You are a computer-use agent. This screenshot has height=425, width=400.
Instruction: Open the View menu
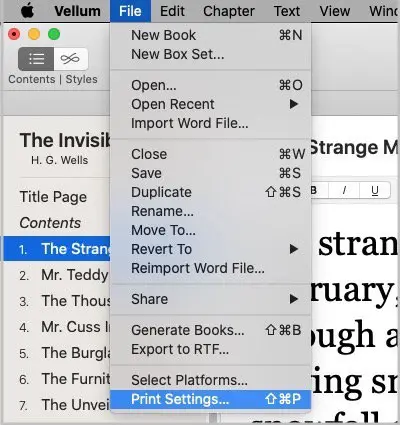pos(334,11)
